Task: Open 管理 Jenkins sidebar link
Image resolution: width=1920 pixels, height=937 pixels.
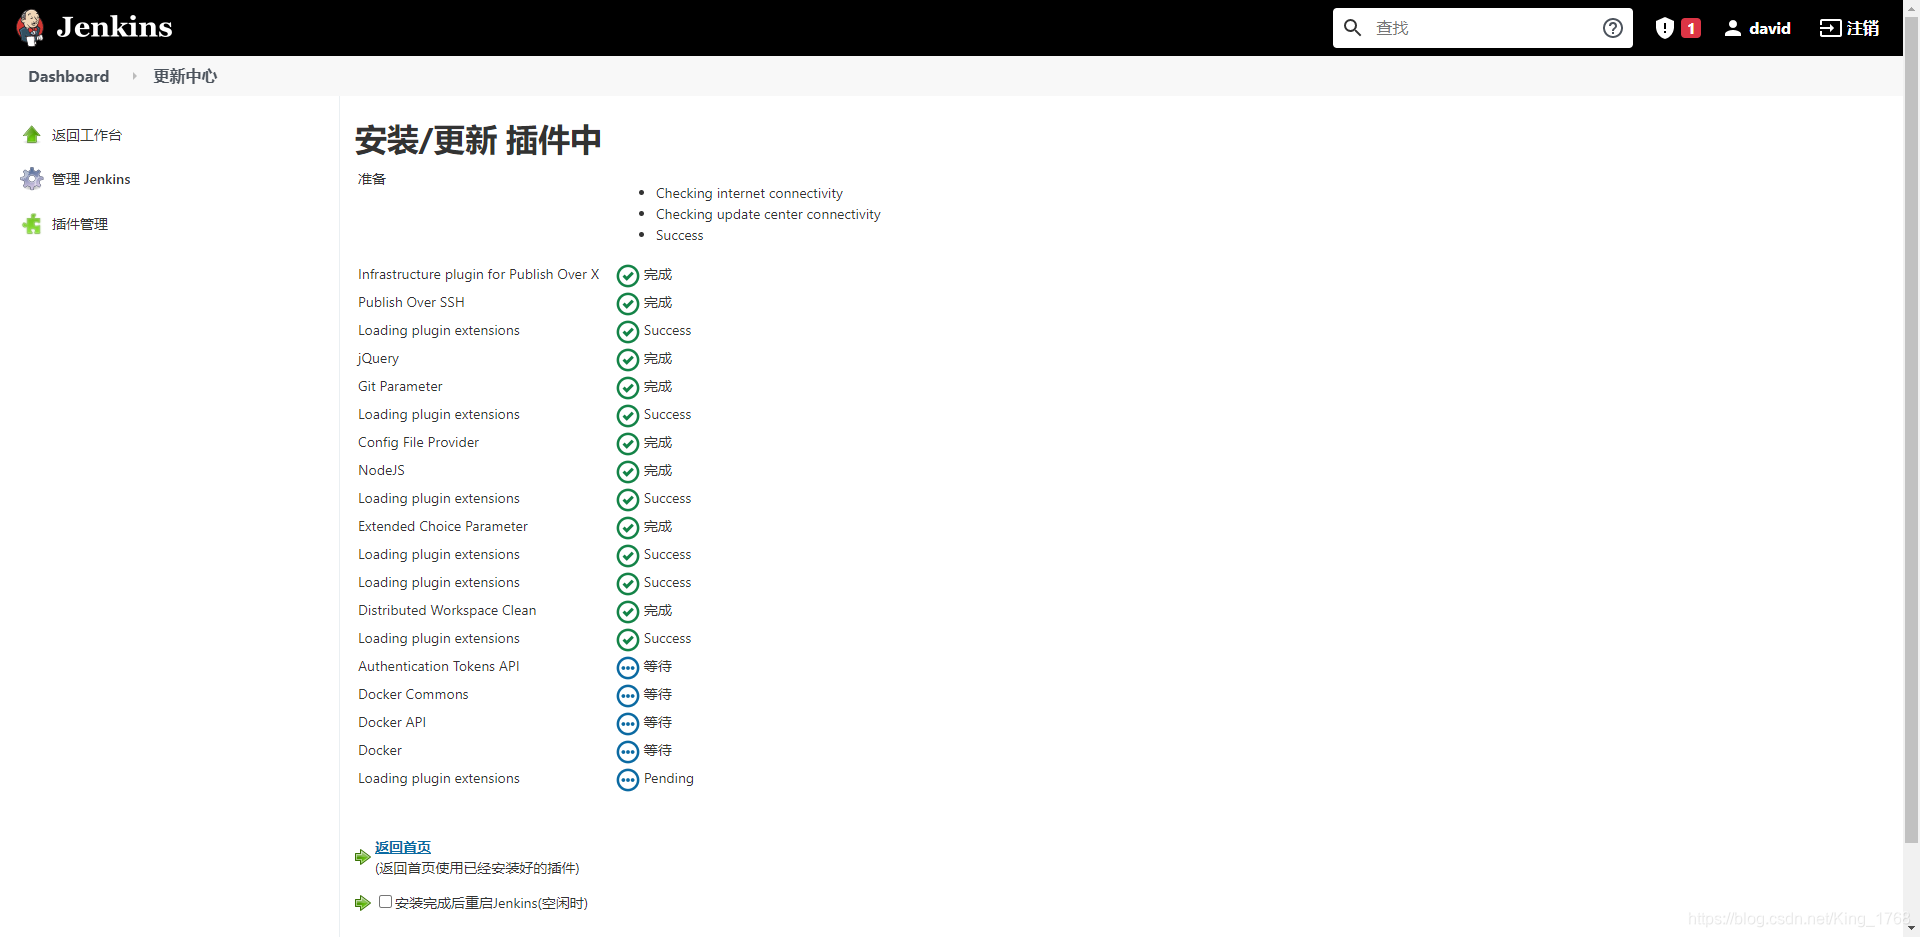Action: tap(91, 179)
